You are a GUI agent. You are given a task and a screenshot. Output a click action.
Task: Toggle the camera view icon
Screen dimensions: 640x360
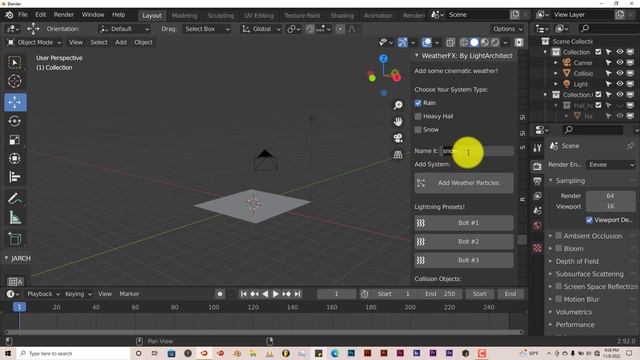[x=398, y=138]
